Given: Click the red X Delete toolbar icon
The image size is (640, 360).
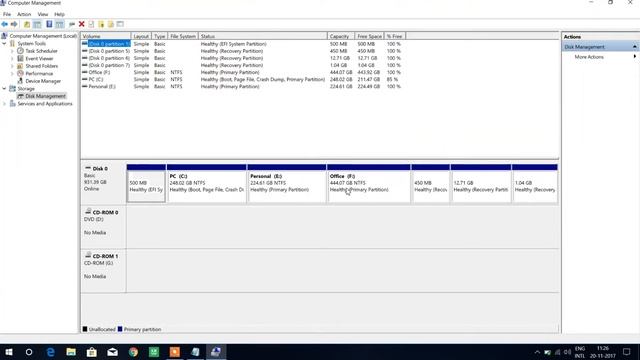Looking at the screenshot, I should 82,24.
